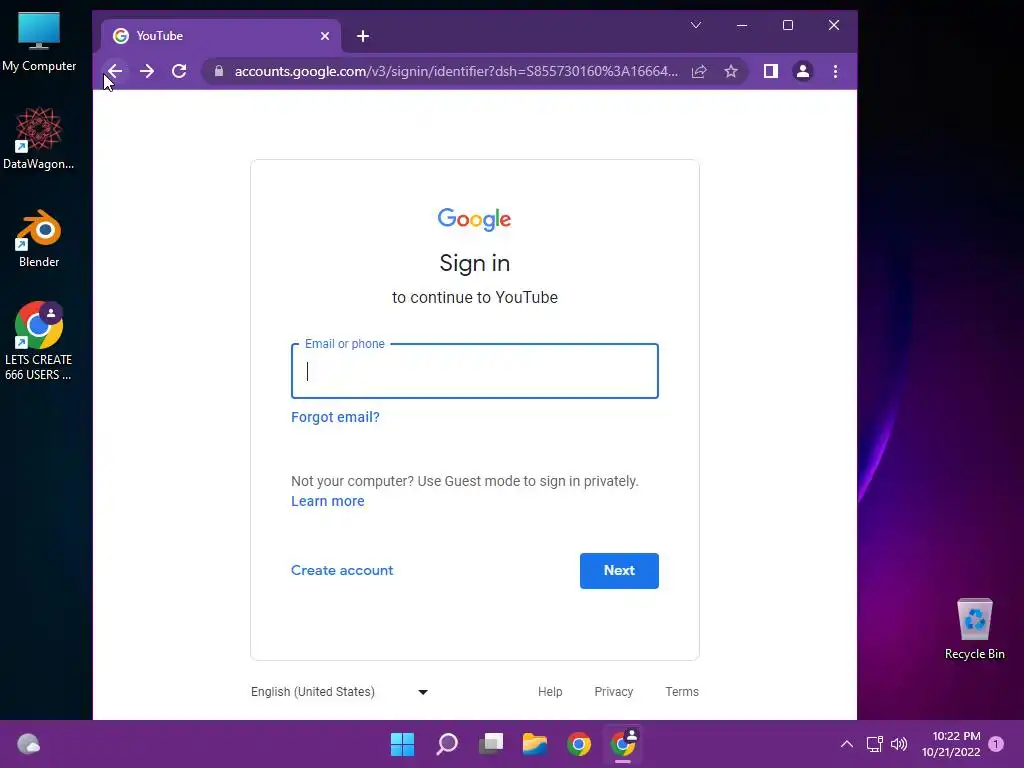Click Create account
This screenshot has width=1024, height=768.
tap(342, 570)
